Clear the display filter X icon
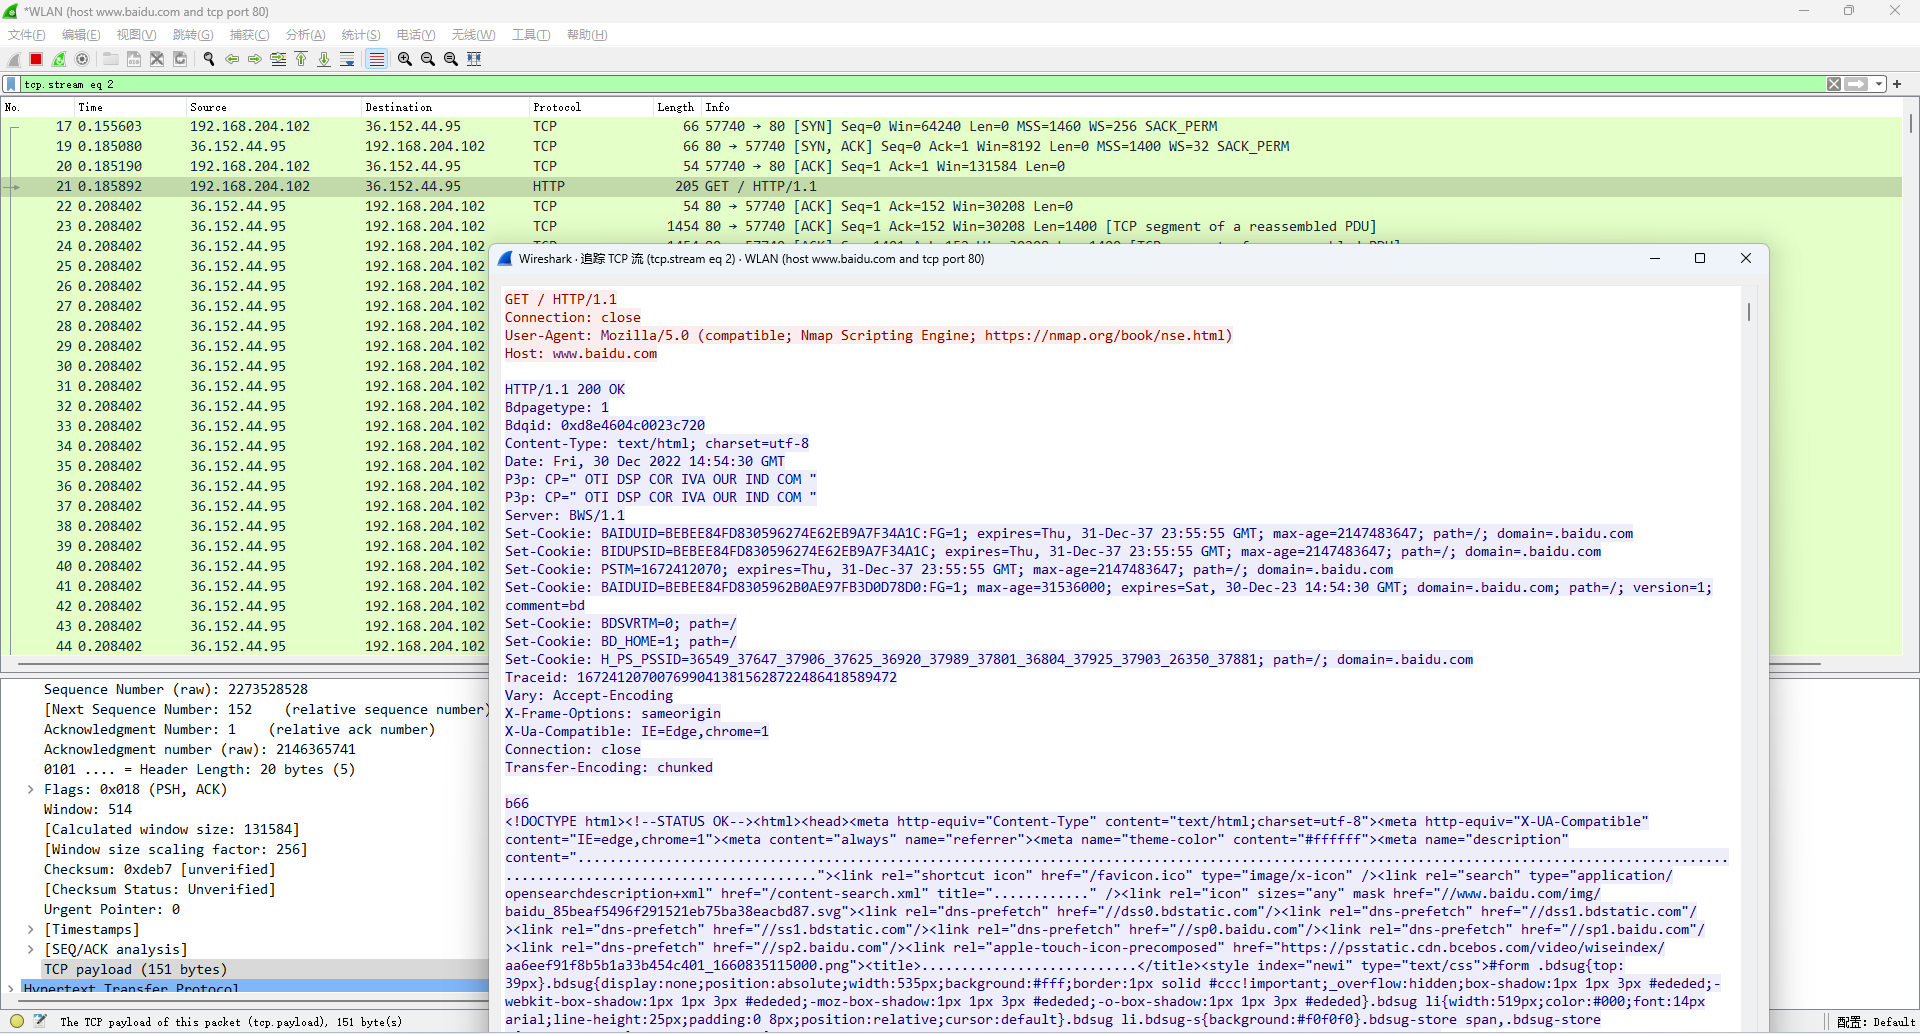Screen dimensions: 1920x1034 (x=1834, y=84)
